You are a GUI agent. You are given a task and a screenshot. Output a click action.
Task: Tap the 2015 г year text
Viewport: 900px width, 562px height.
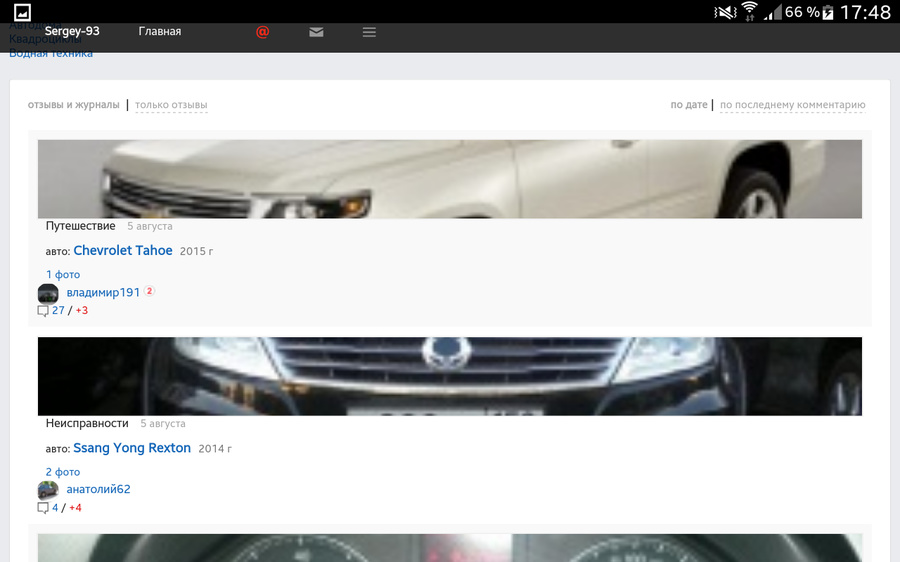pyautogui.click(x=196, y=251)
